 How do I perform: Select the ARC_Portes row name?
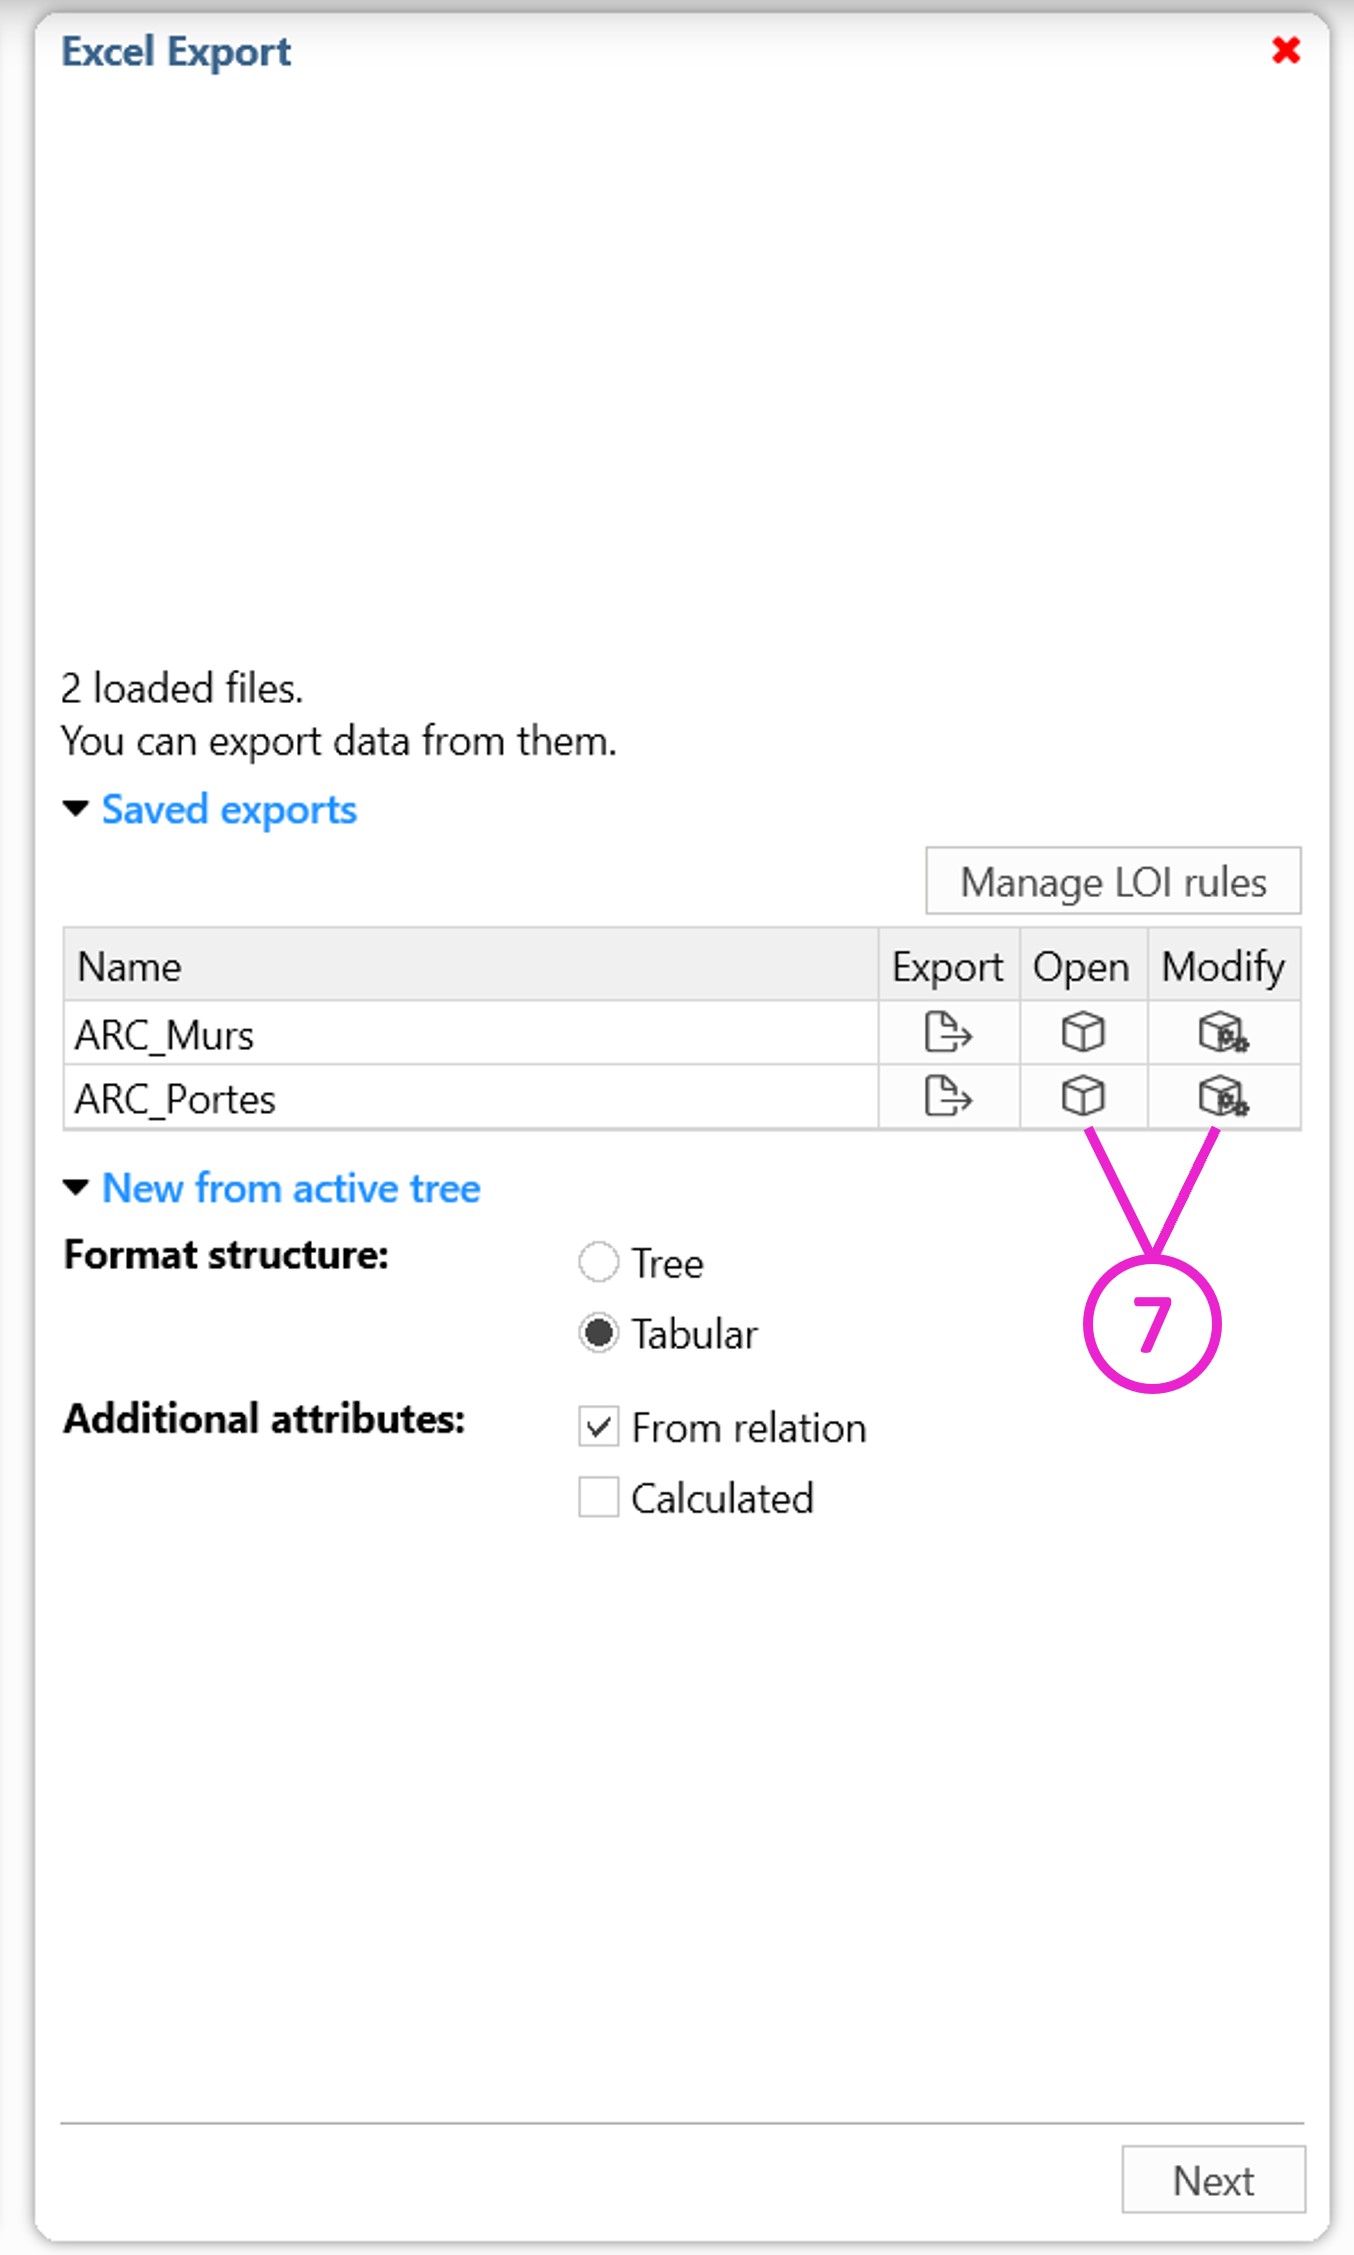[x=176, y=1099]
